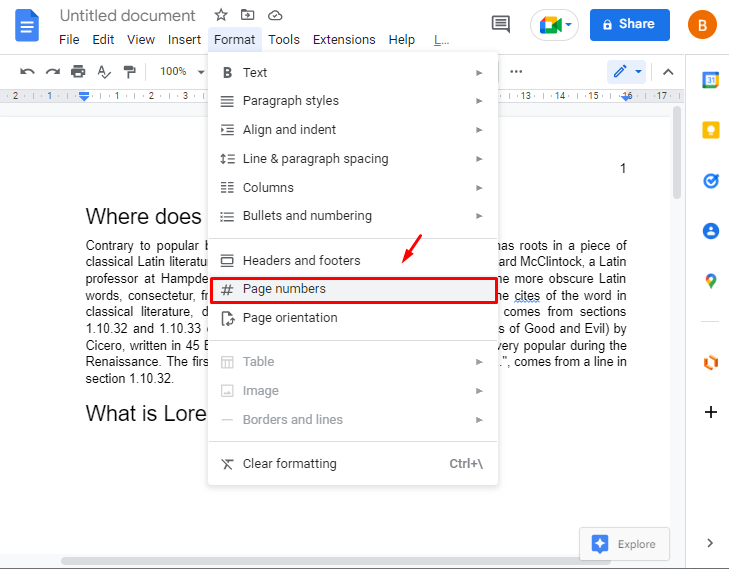Star the Untitled document
This screenshot has height=569, width=729.
pos(221,15)
